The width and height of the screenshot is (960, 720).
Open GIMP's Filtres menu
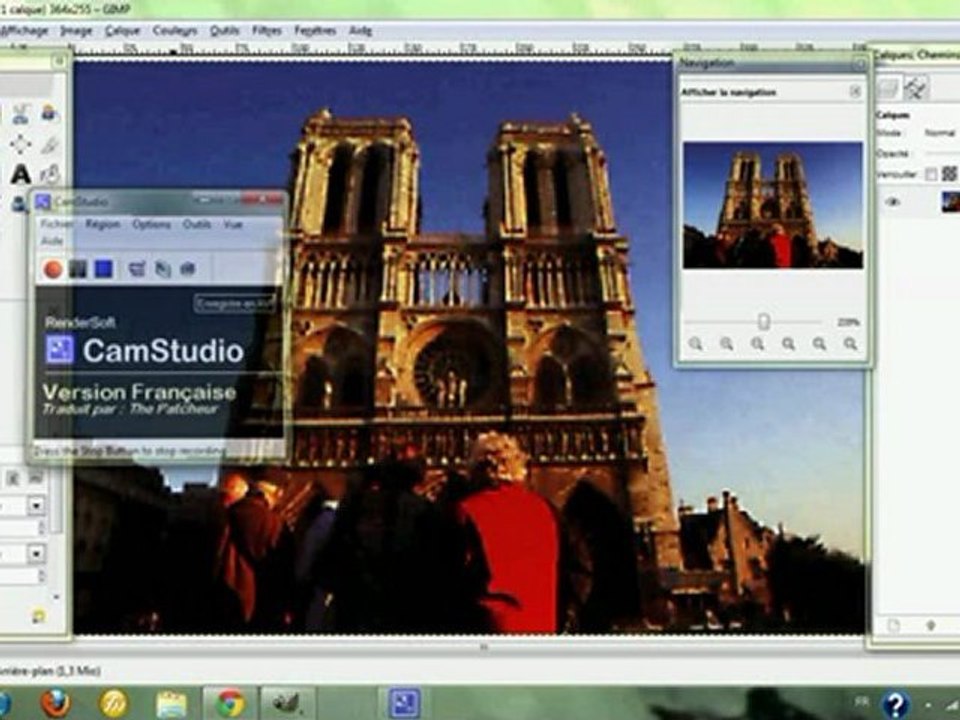(x=267, y=30)
